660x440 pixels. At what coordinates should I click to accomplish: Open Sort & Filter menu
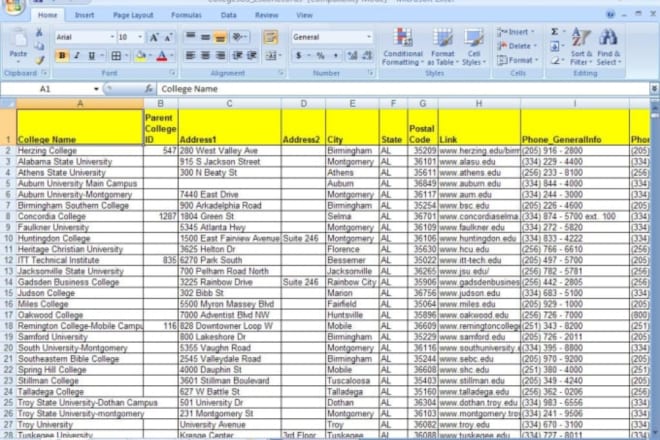coord(581,47)
